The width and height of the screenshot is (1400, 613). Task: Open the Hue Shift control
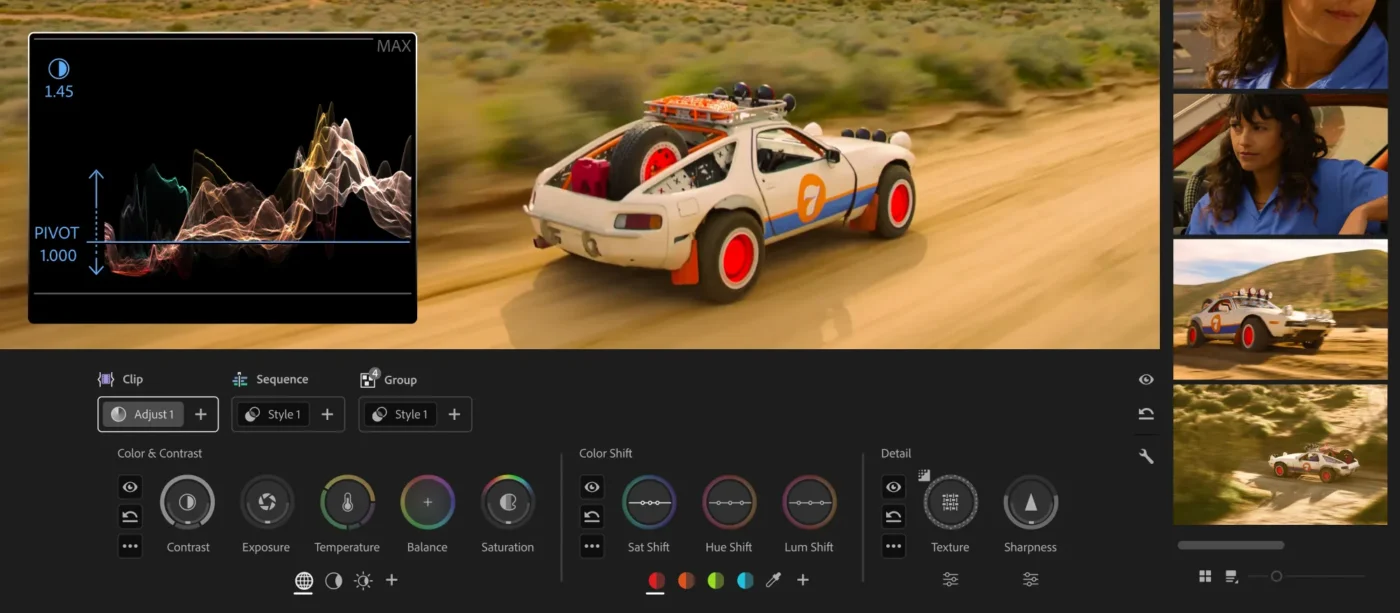point(729,502)
